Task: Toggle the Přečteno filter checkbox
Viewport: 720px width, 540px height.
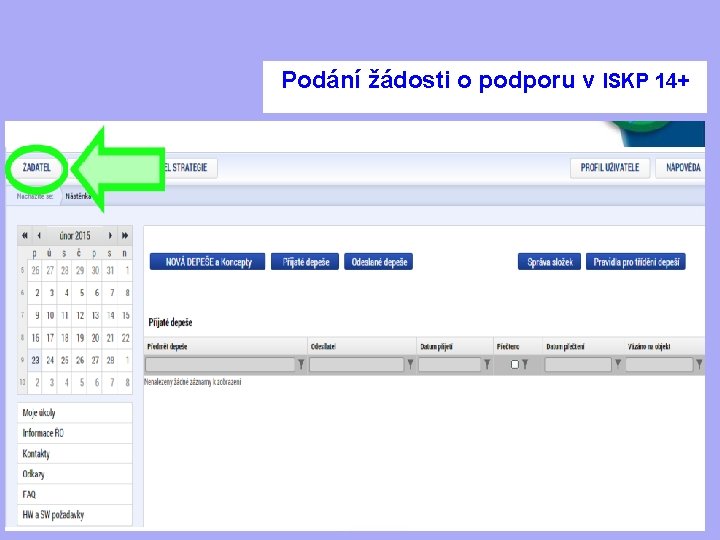Action: (x=515, y=365)
